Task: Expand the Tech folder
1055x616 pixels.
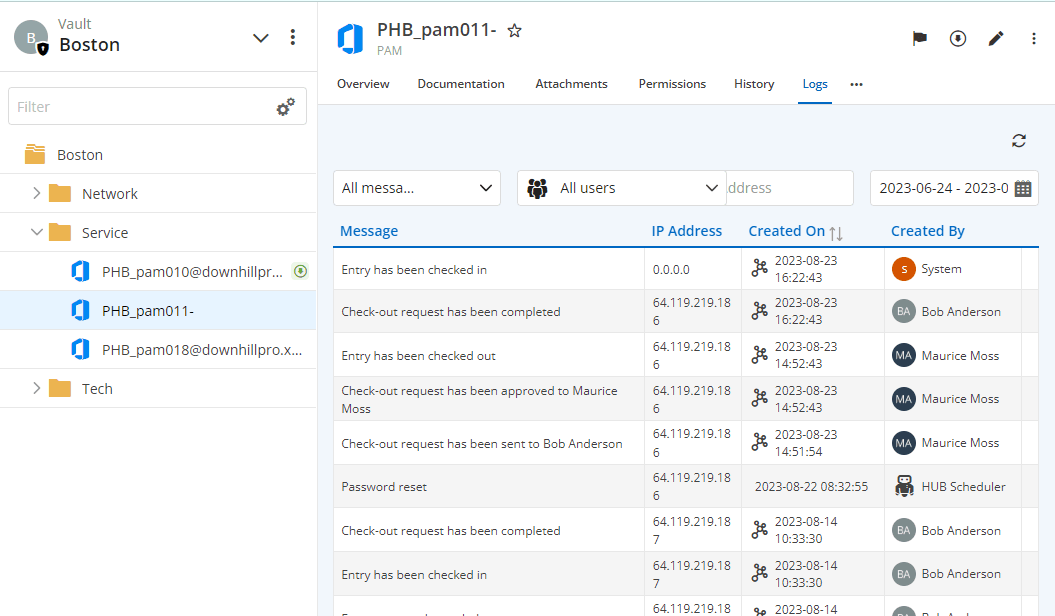Action: click(37, 389)
